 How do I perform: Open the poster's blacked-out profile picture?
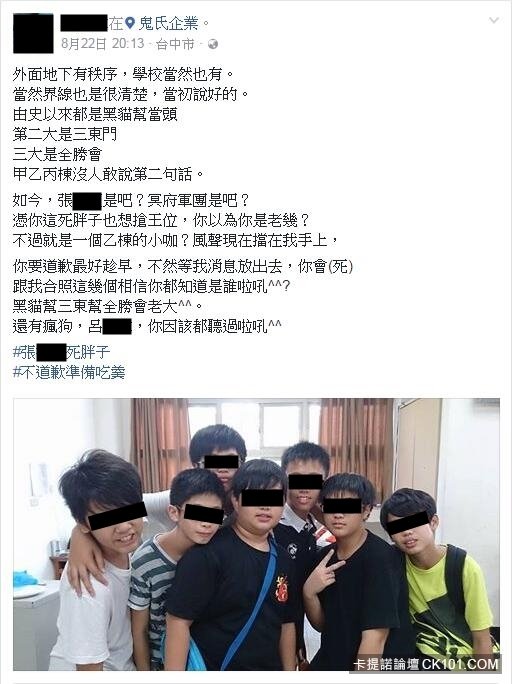click(33, 33)
